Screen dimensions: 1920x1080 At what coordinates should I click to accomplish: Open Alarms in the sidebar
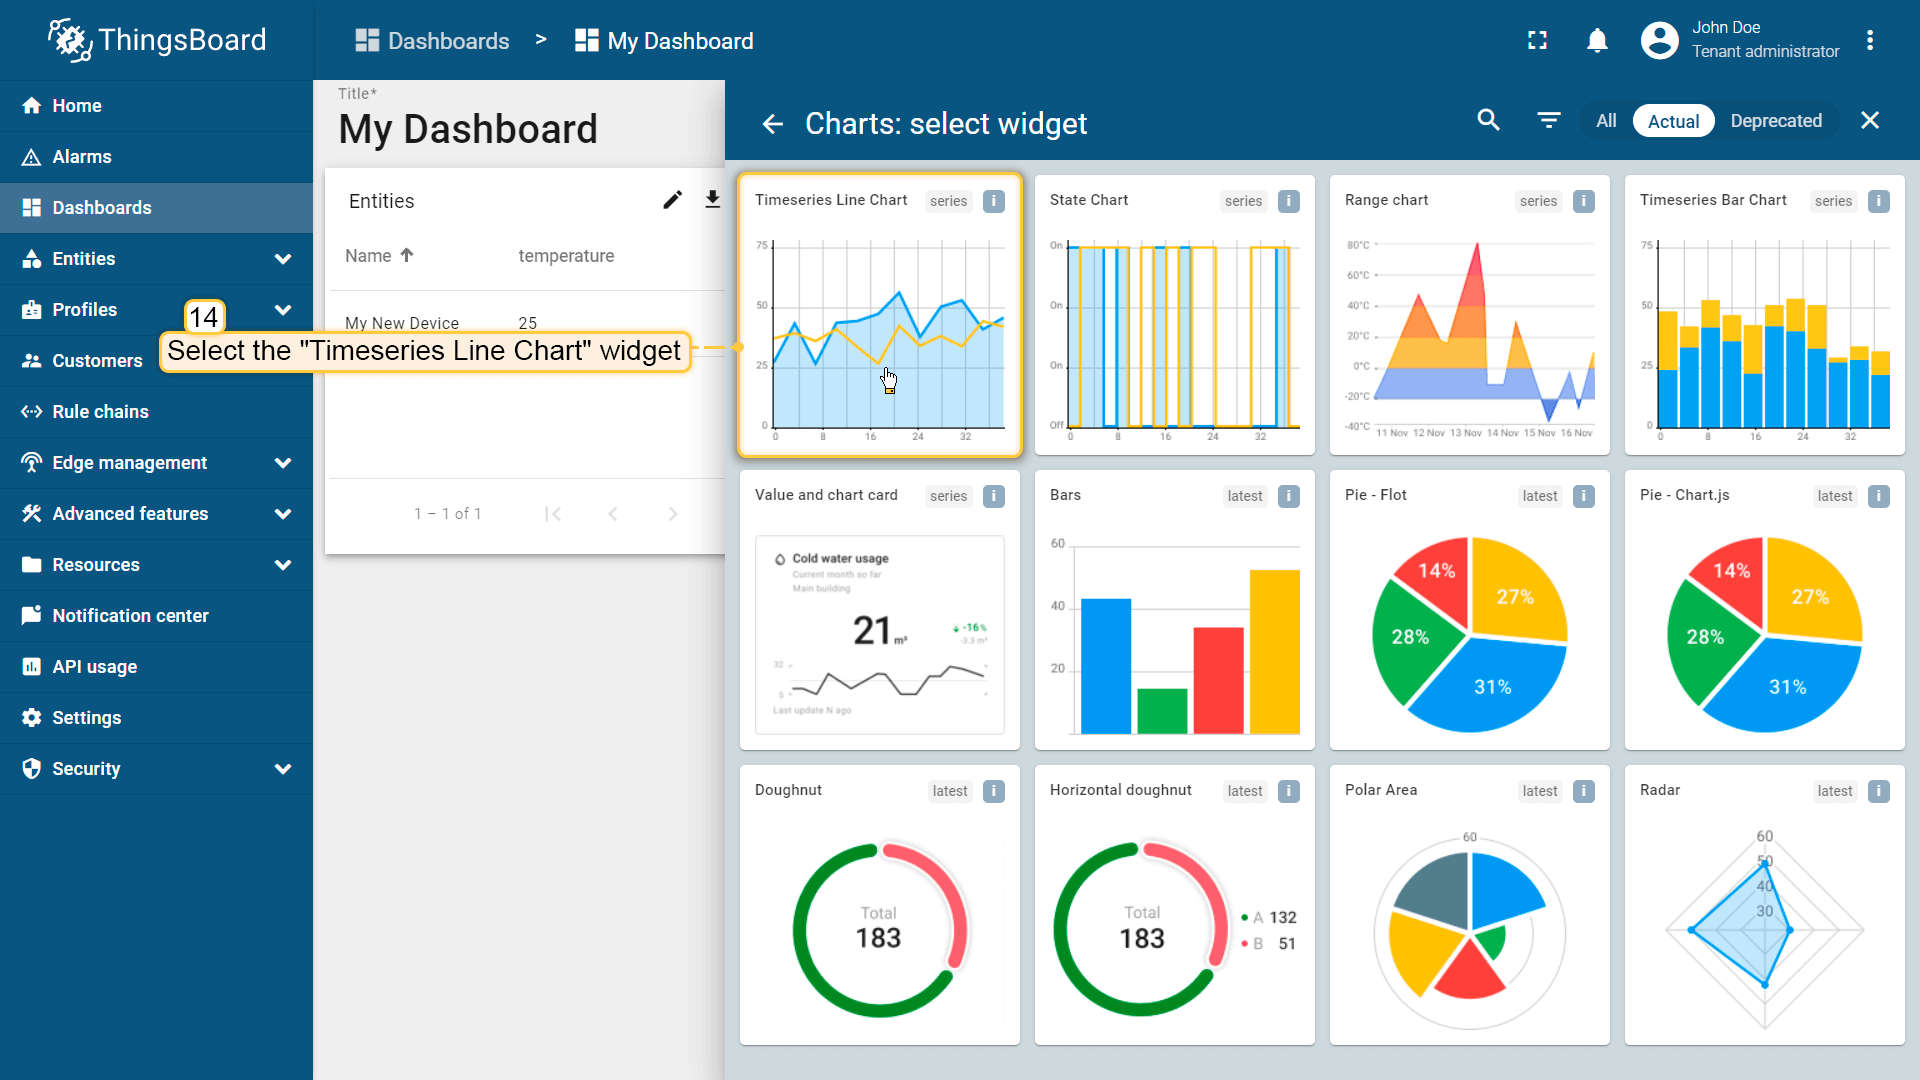pyautogui.click(x=156, y=157)
